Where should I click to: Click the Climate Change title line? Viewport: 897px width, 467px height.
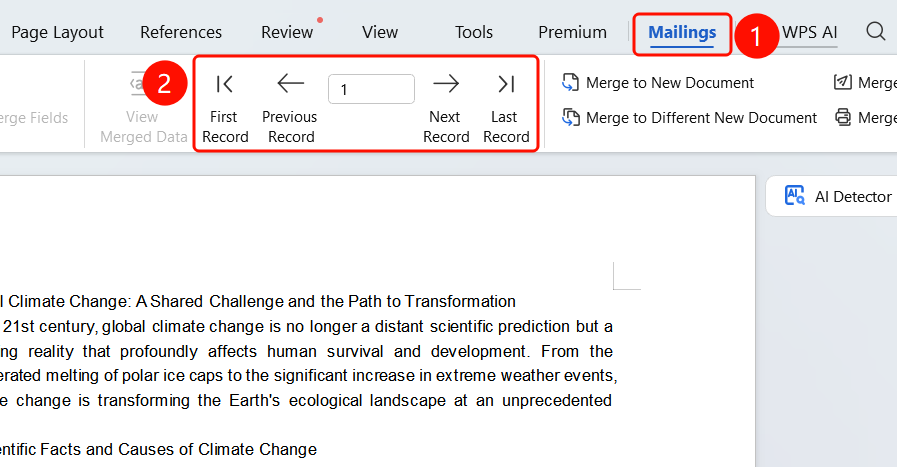pyautogui.click(x=257, y=302)
